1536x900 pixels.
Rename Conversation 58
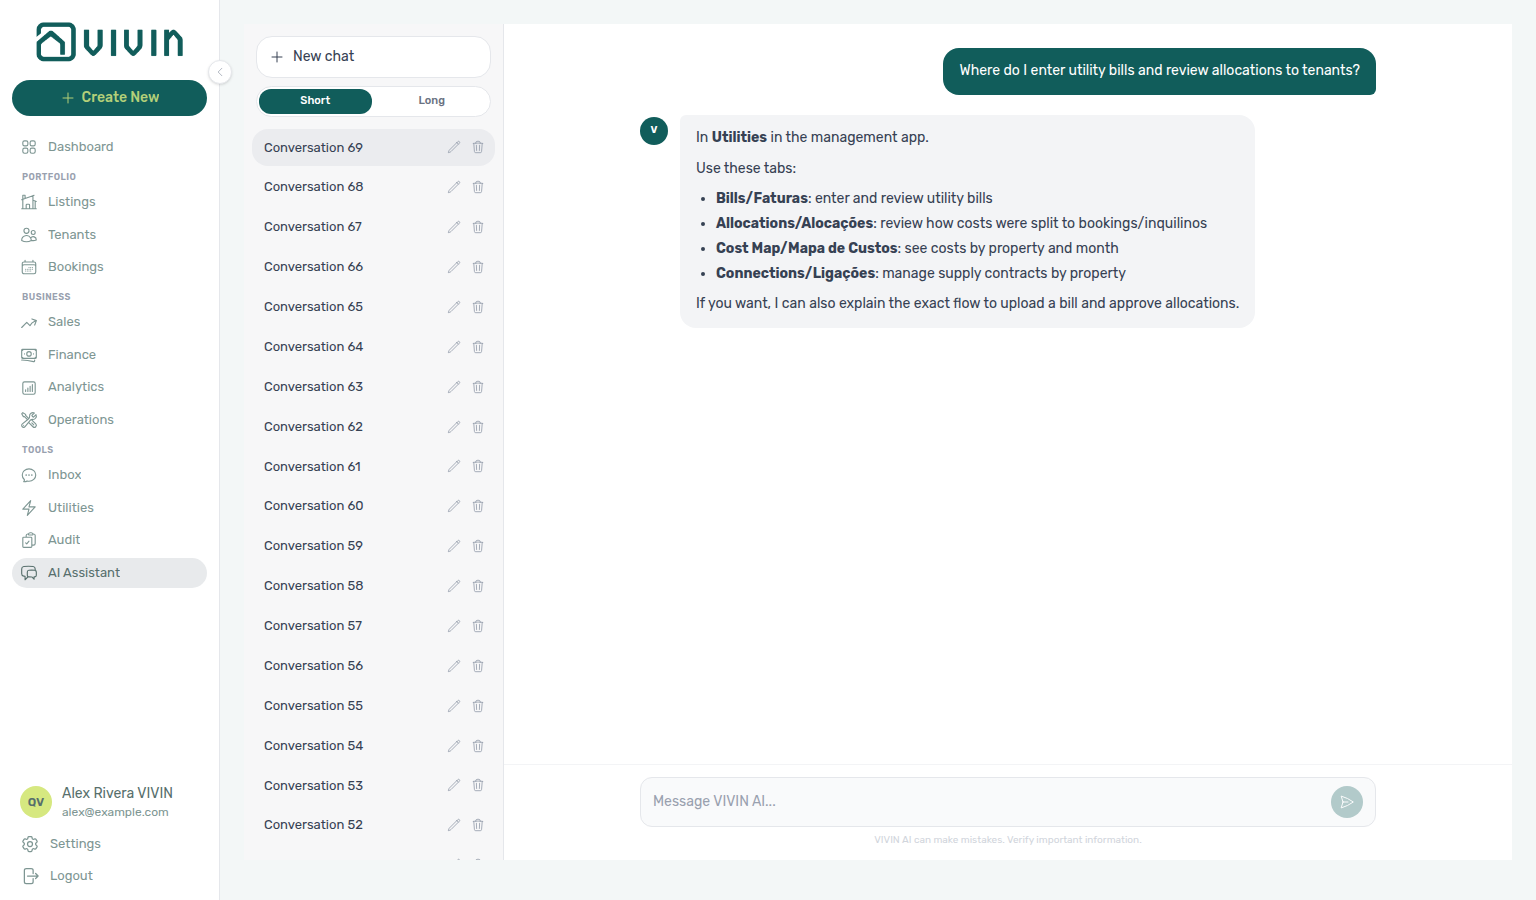pos(454,586)
